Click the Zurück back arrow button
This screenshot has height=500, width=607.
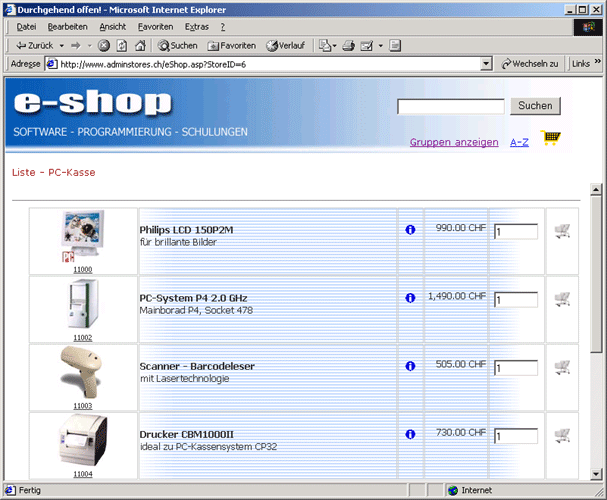34,46
